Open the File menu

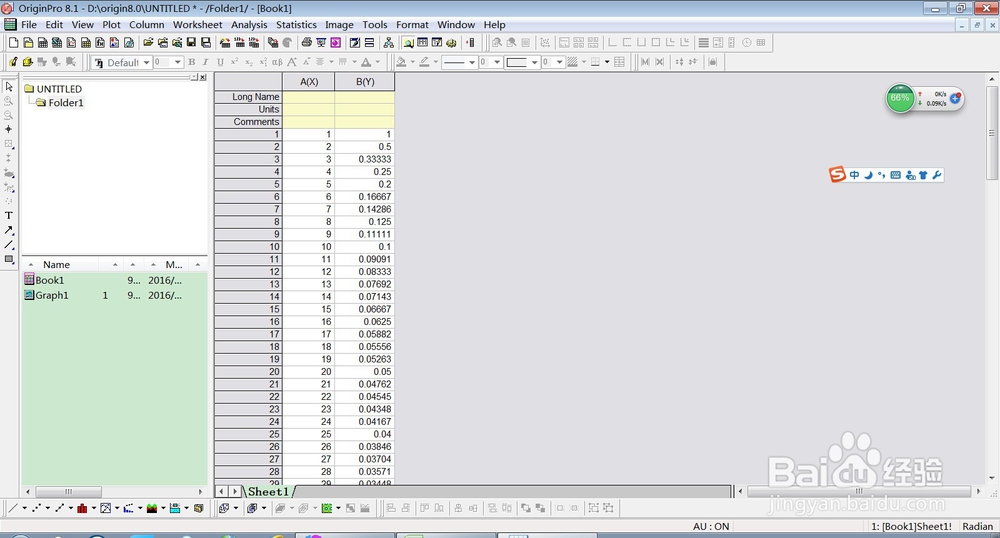pyautogui.click(x=29, y=25)
